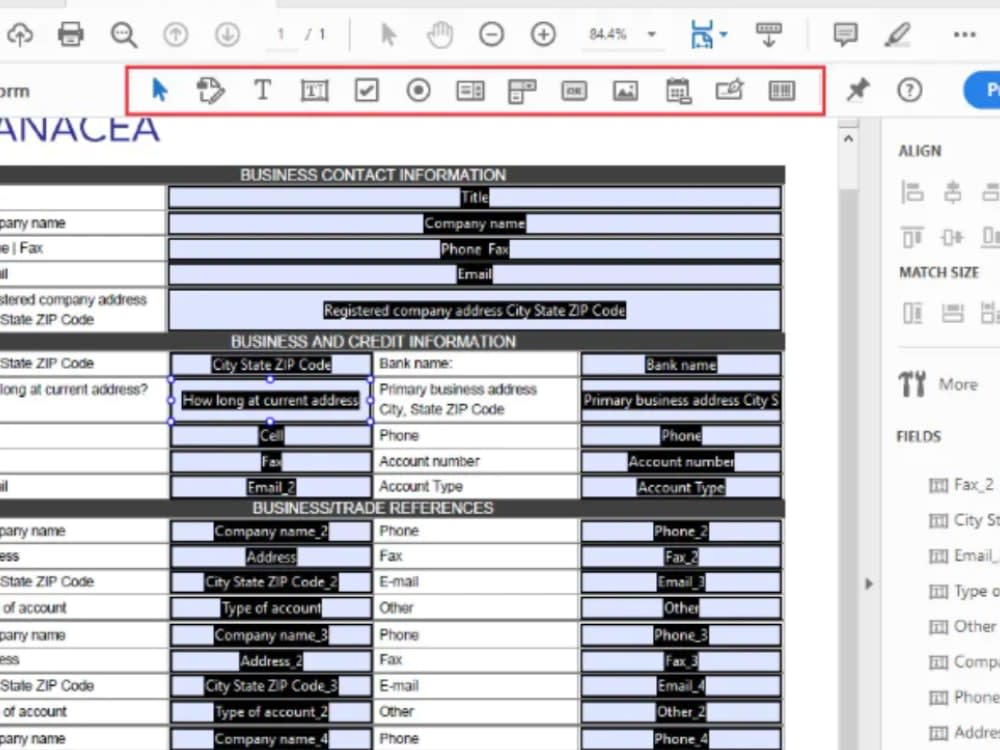
Task: Click the scrolling mode keyboard icon
Action: click(768, 34)
